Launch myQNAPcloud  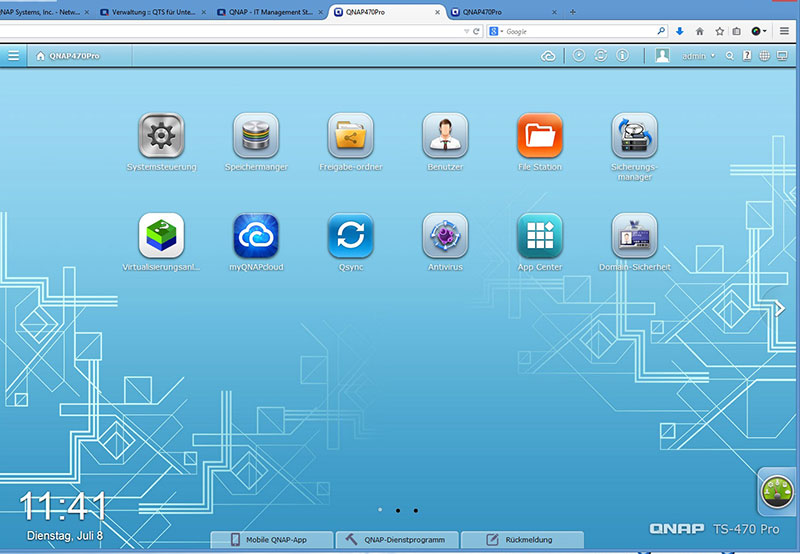256,236
